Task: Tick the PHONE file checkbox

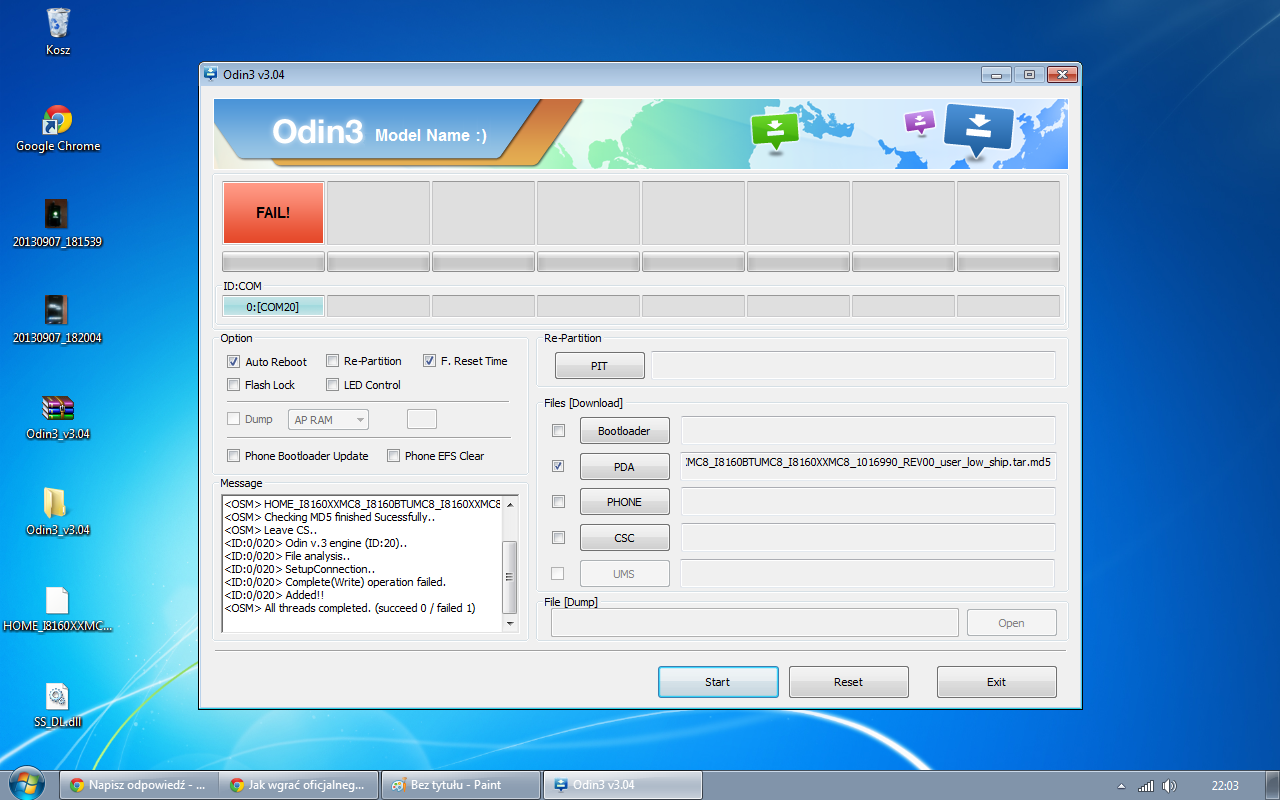Action: click(x=558, y=501)
